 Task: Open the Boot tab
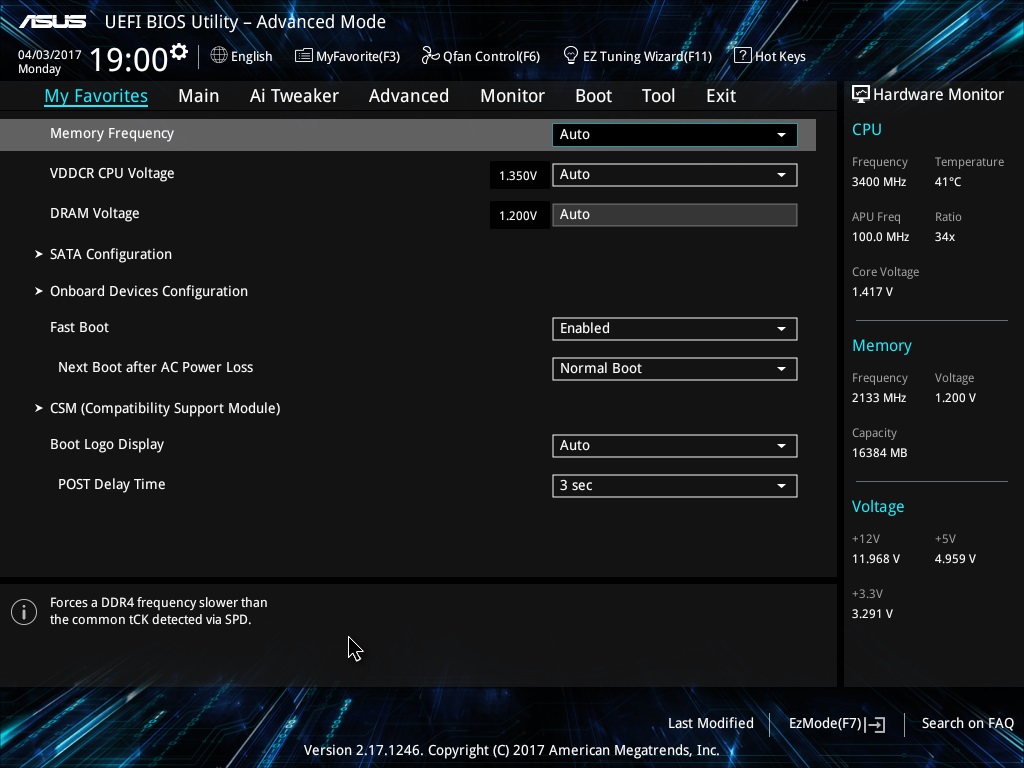point(594,96)
